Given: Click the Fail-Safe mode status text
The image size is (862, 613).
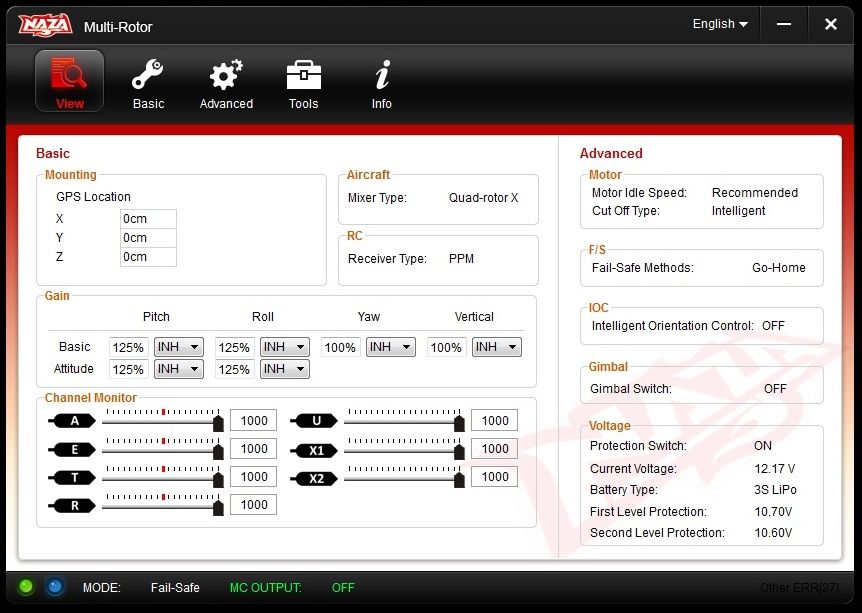Looking at the screenshot, I should tap(175, 588).
